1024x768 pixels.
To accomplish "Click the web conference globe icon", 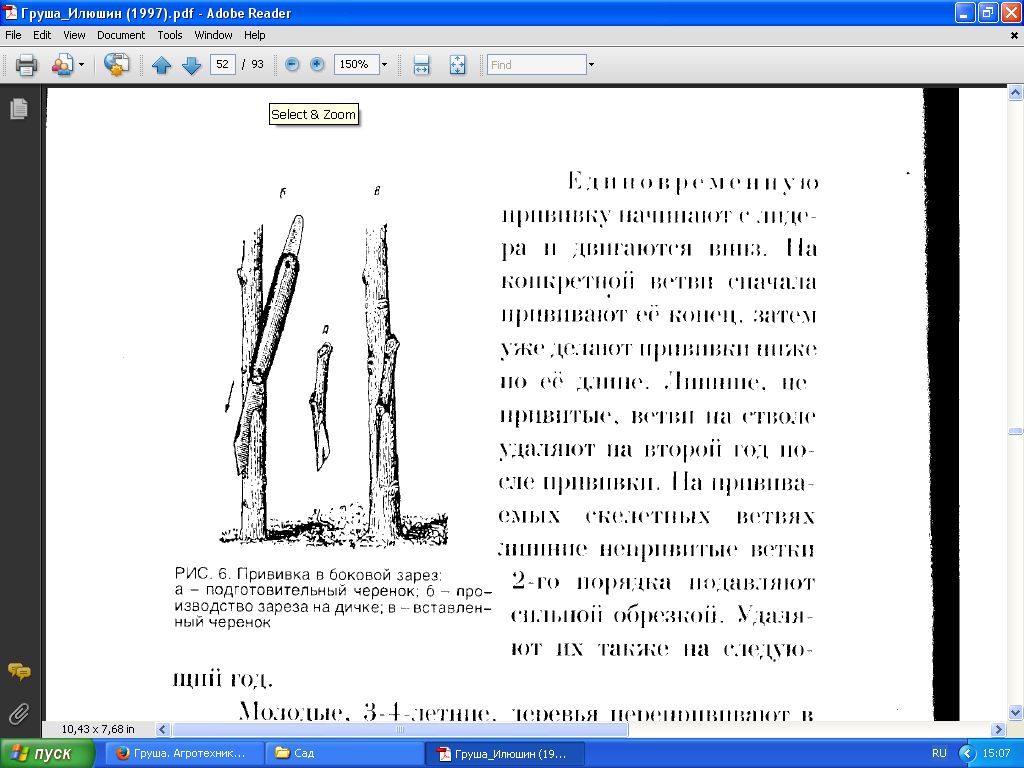I will (117, 65).
